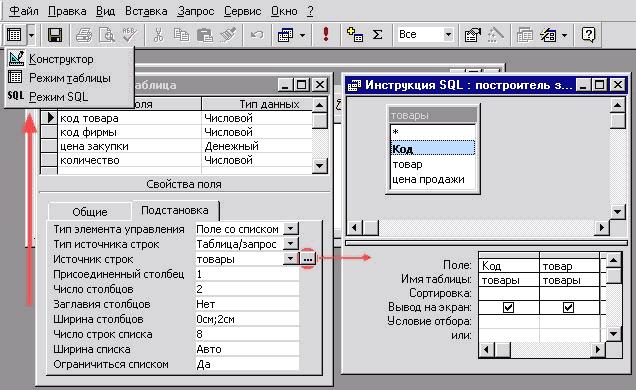Viewport: 636px width, 390px height.
Task: Click the Print toolbar icon
Action: (x=84, y=35)
